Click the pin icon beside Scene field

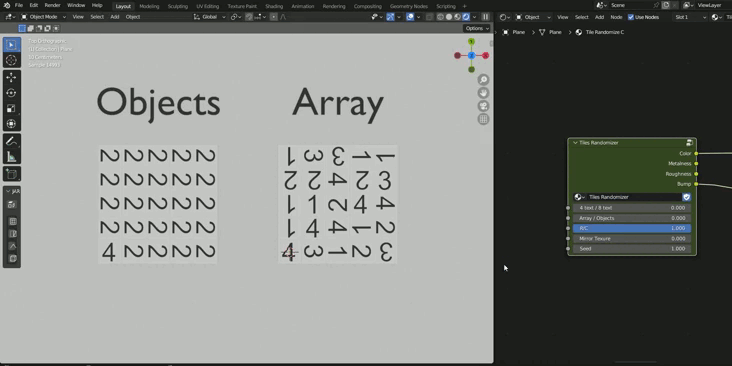(656, 5)
